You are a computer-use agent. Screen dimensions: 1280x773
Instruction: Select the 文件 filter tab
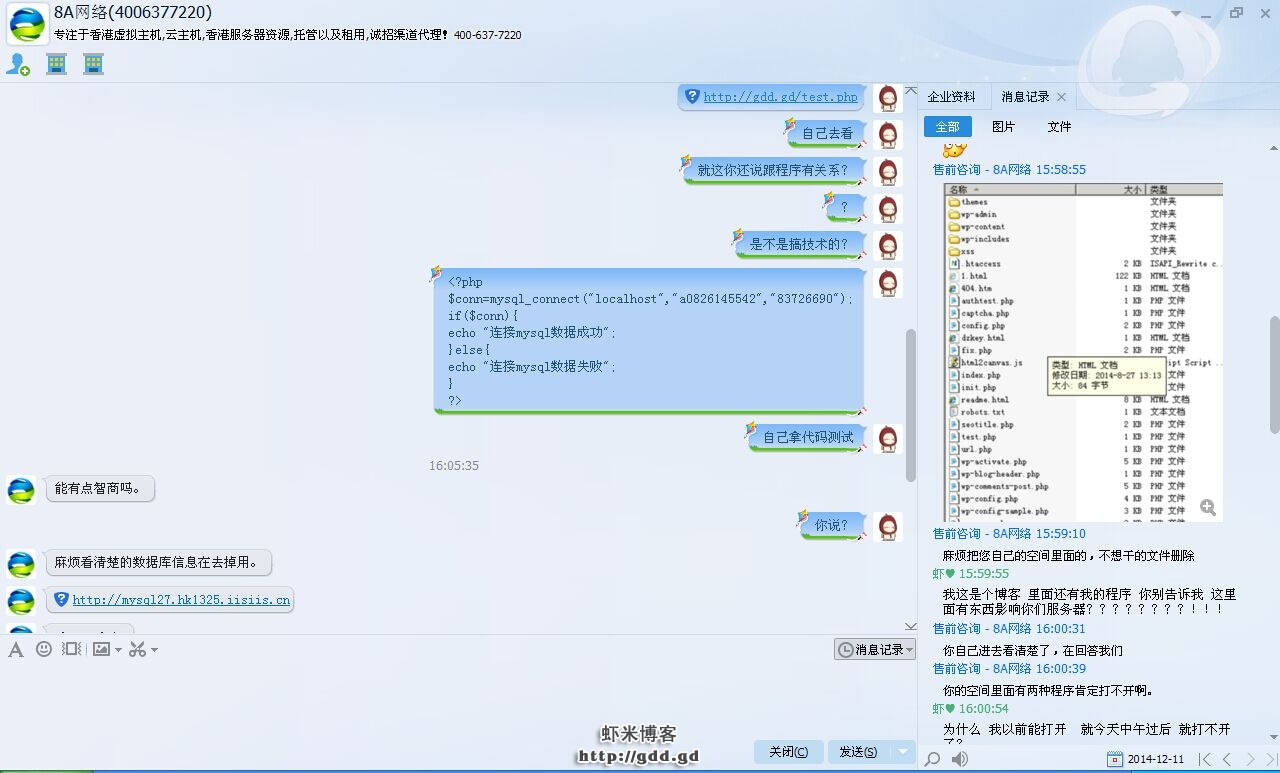[x=1059, y=127]
